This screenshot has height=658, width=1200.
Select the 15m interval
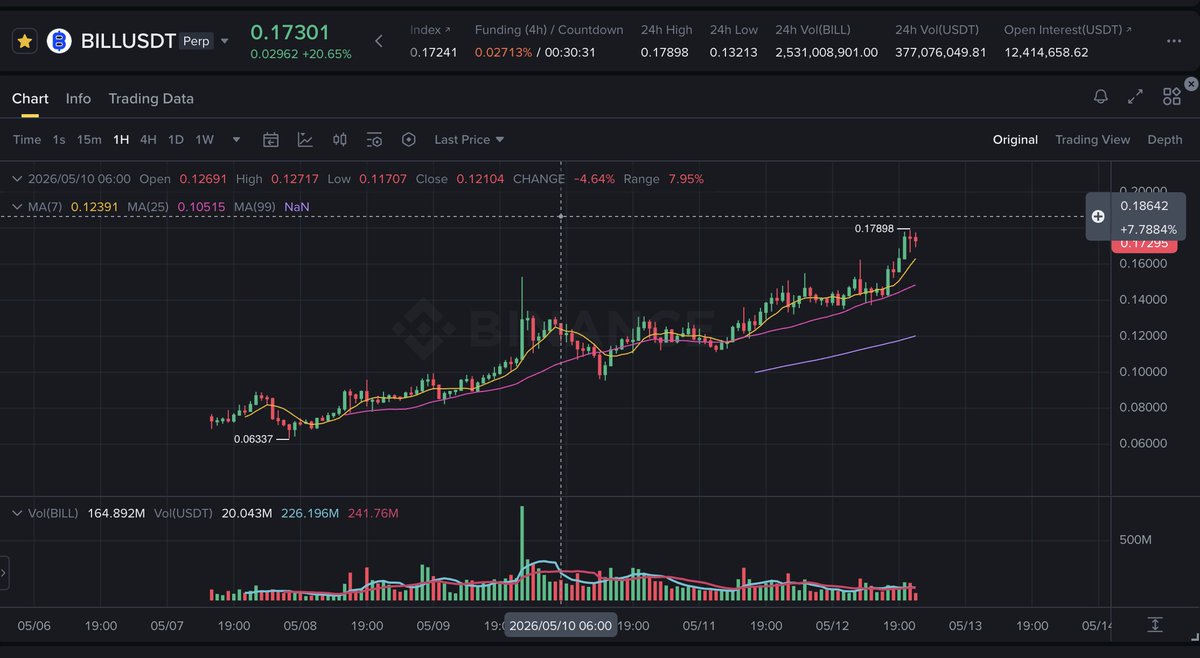[89, 139]
